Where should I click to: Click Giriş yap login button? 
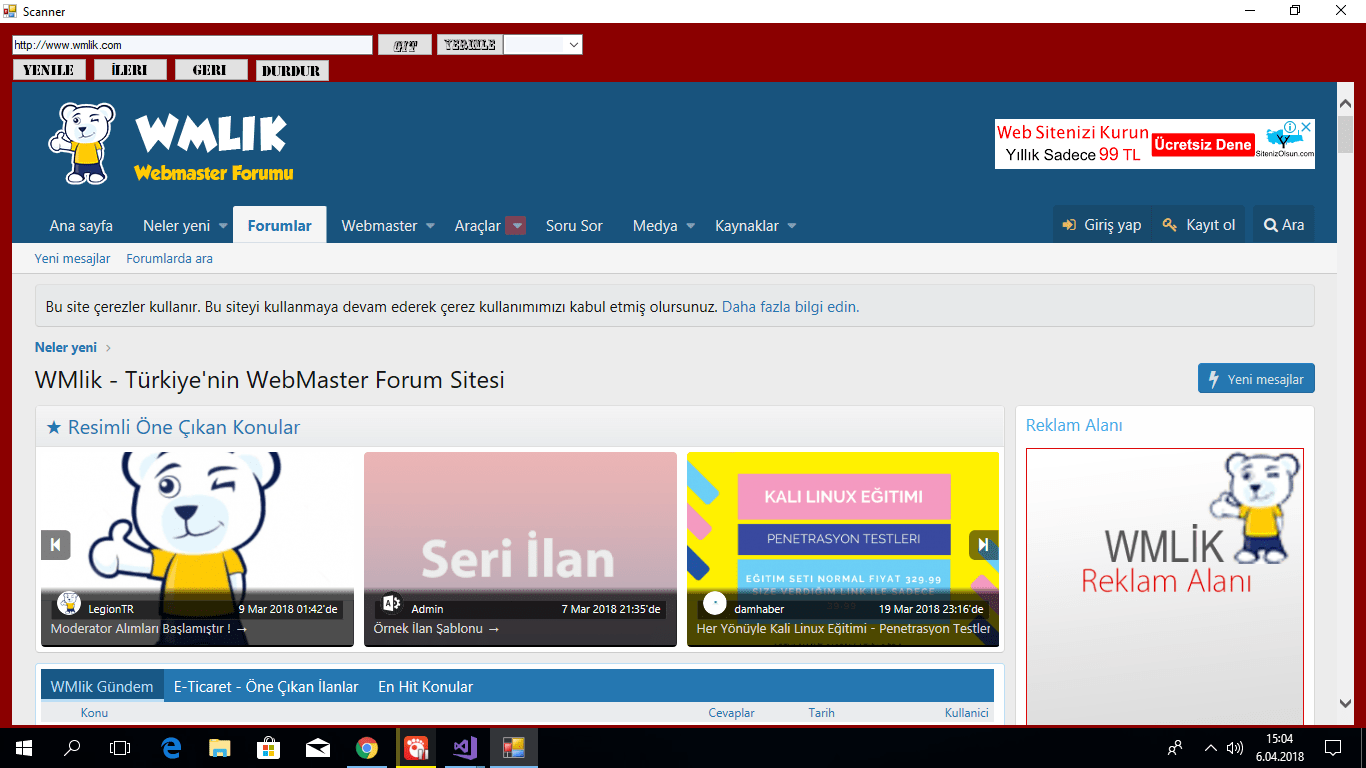pyautogui.click(x=1102, y=225)
